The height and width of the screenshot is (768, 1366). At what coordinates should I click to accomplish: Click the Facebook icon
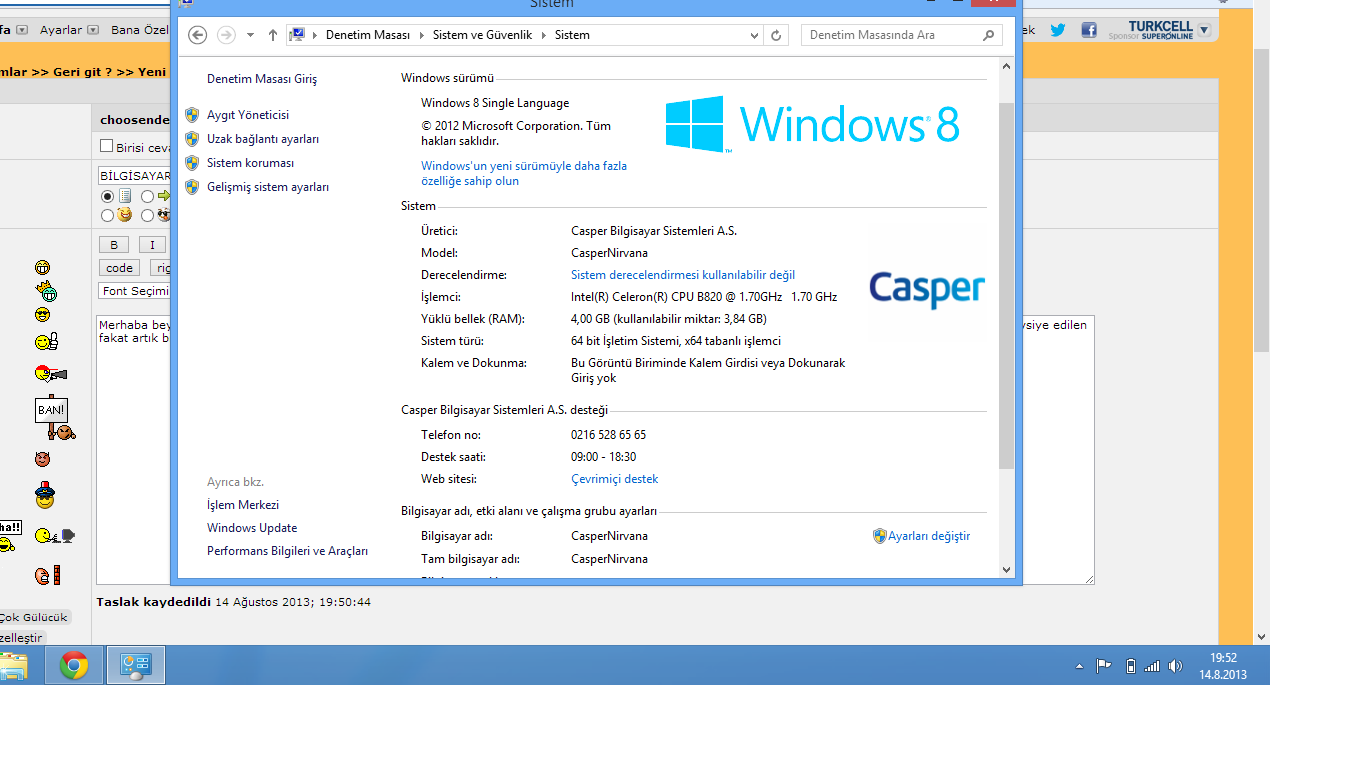point(1088,30)
